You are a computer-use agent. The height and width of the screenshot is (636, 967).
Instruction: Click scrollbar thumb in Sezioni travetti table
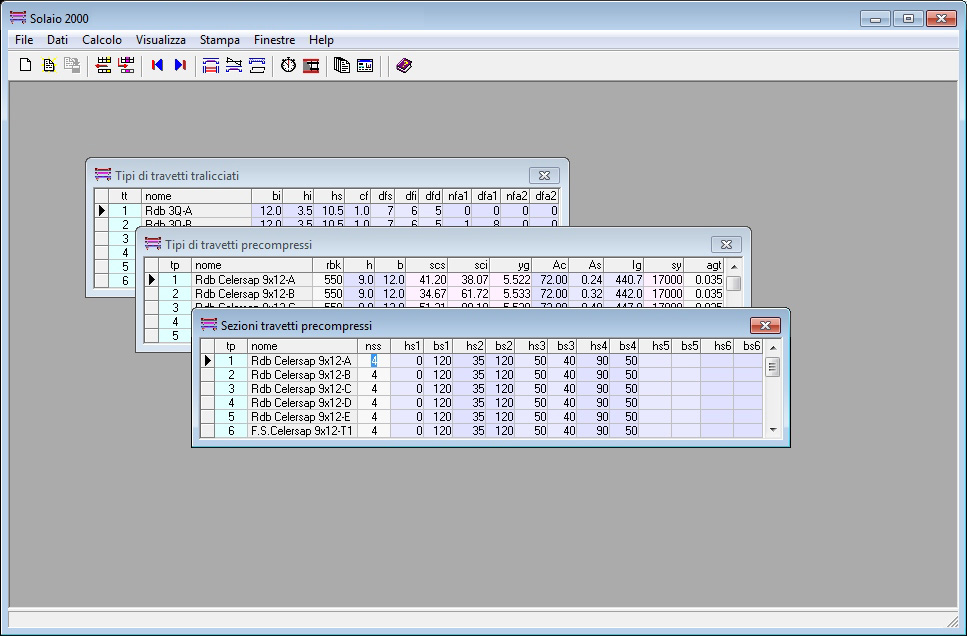[x=773, y=367]
